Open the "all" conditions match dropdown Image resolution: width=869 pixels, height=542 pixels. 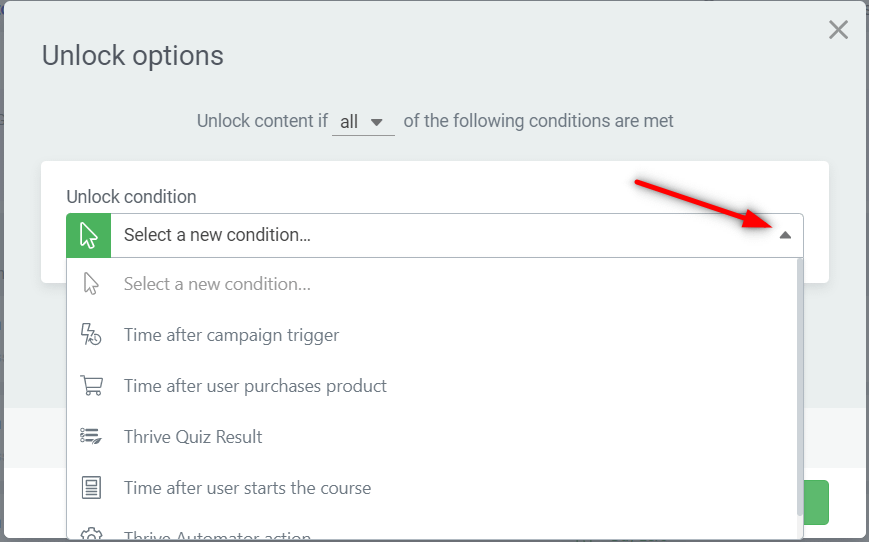tap(362, 122)
